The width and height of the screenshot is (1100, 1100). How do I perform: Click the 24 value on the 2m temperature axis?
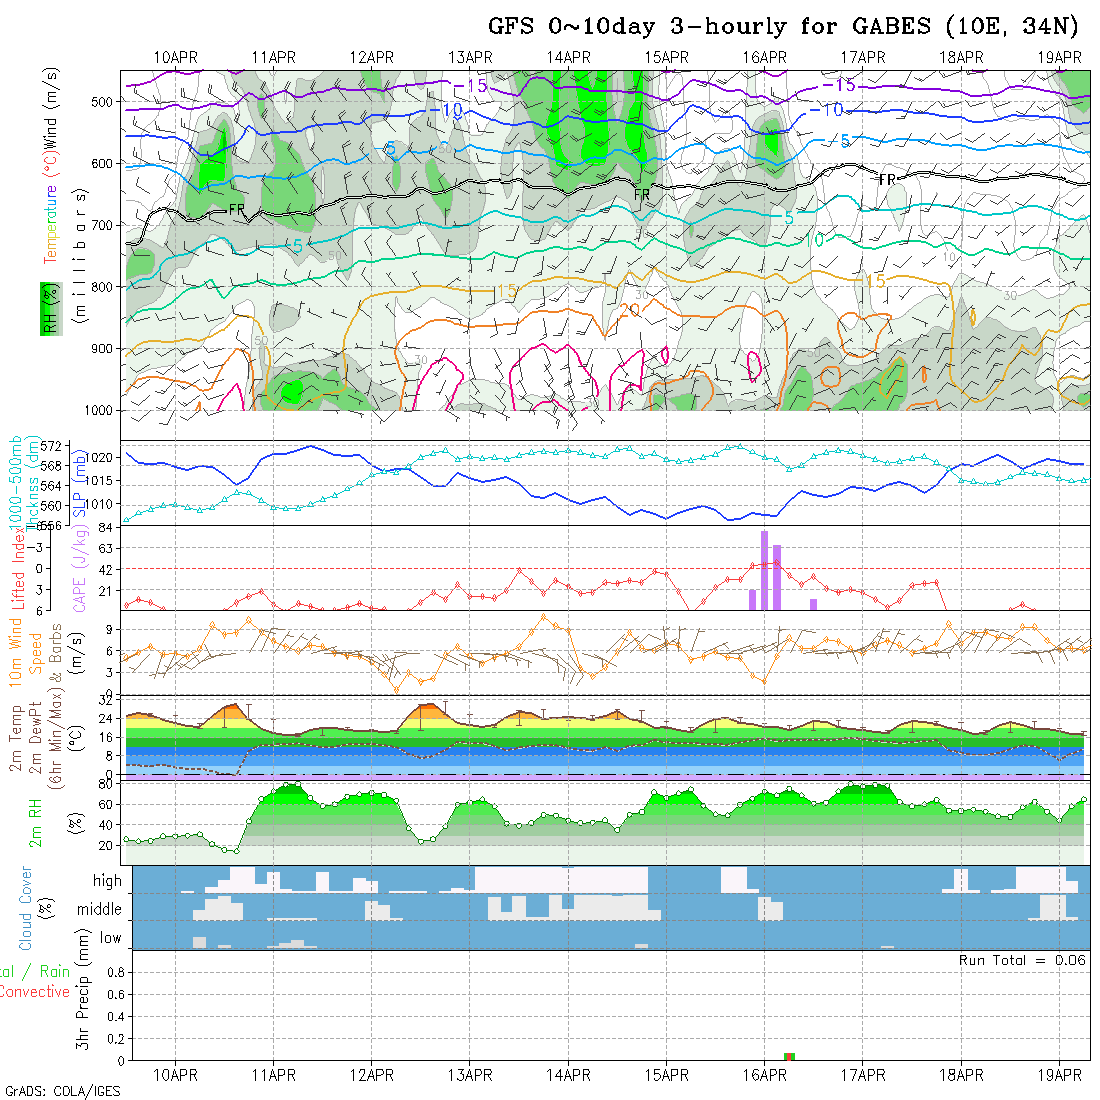click(106, 719)
